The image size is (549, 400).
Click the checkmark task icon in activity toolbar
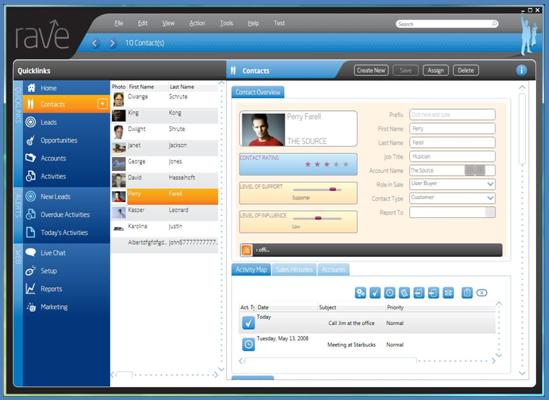[375, 292]
